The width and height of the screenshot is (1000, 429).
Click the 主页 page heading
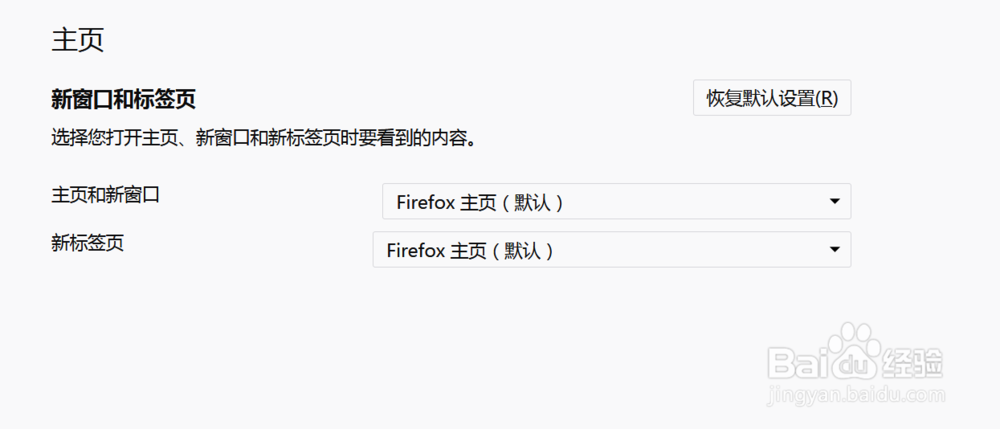coord(78,41)
